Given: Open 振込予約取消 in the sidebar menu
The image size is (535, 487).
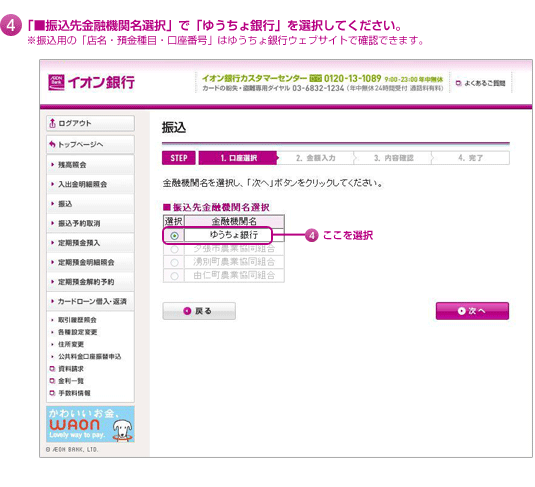Looking at the screenshot, I should click(x=90, y=223).
